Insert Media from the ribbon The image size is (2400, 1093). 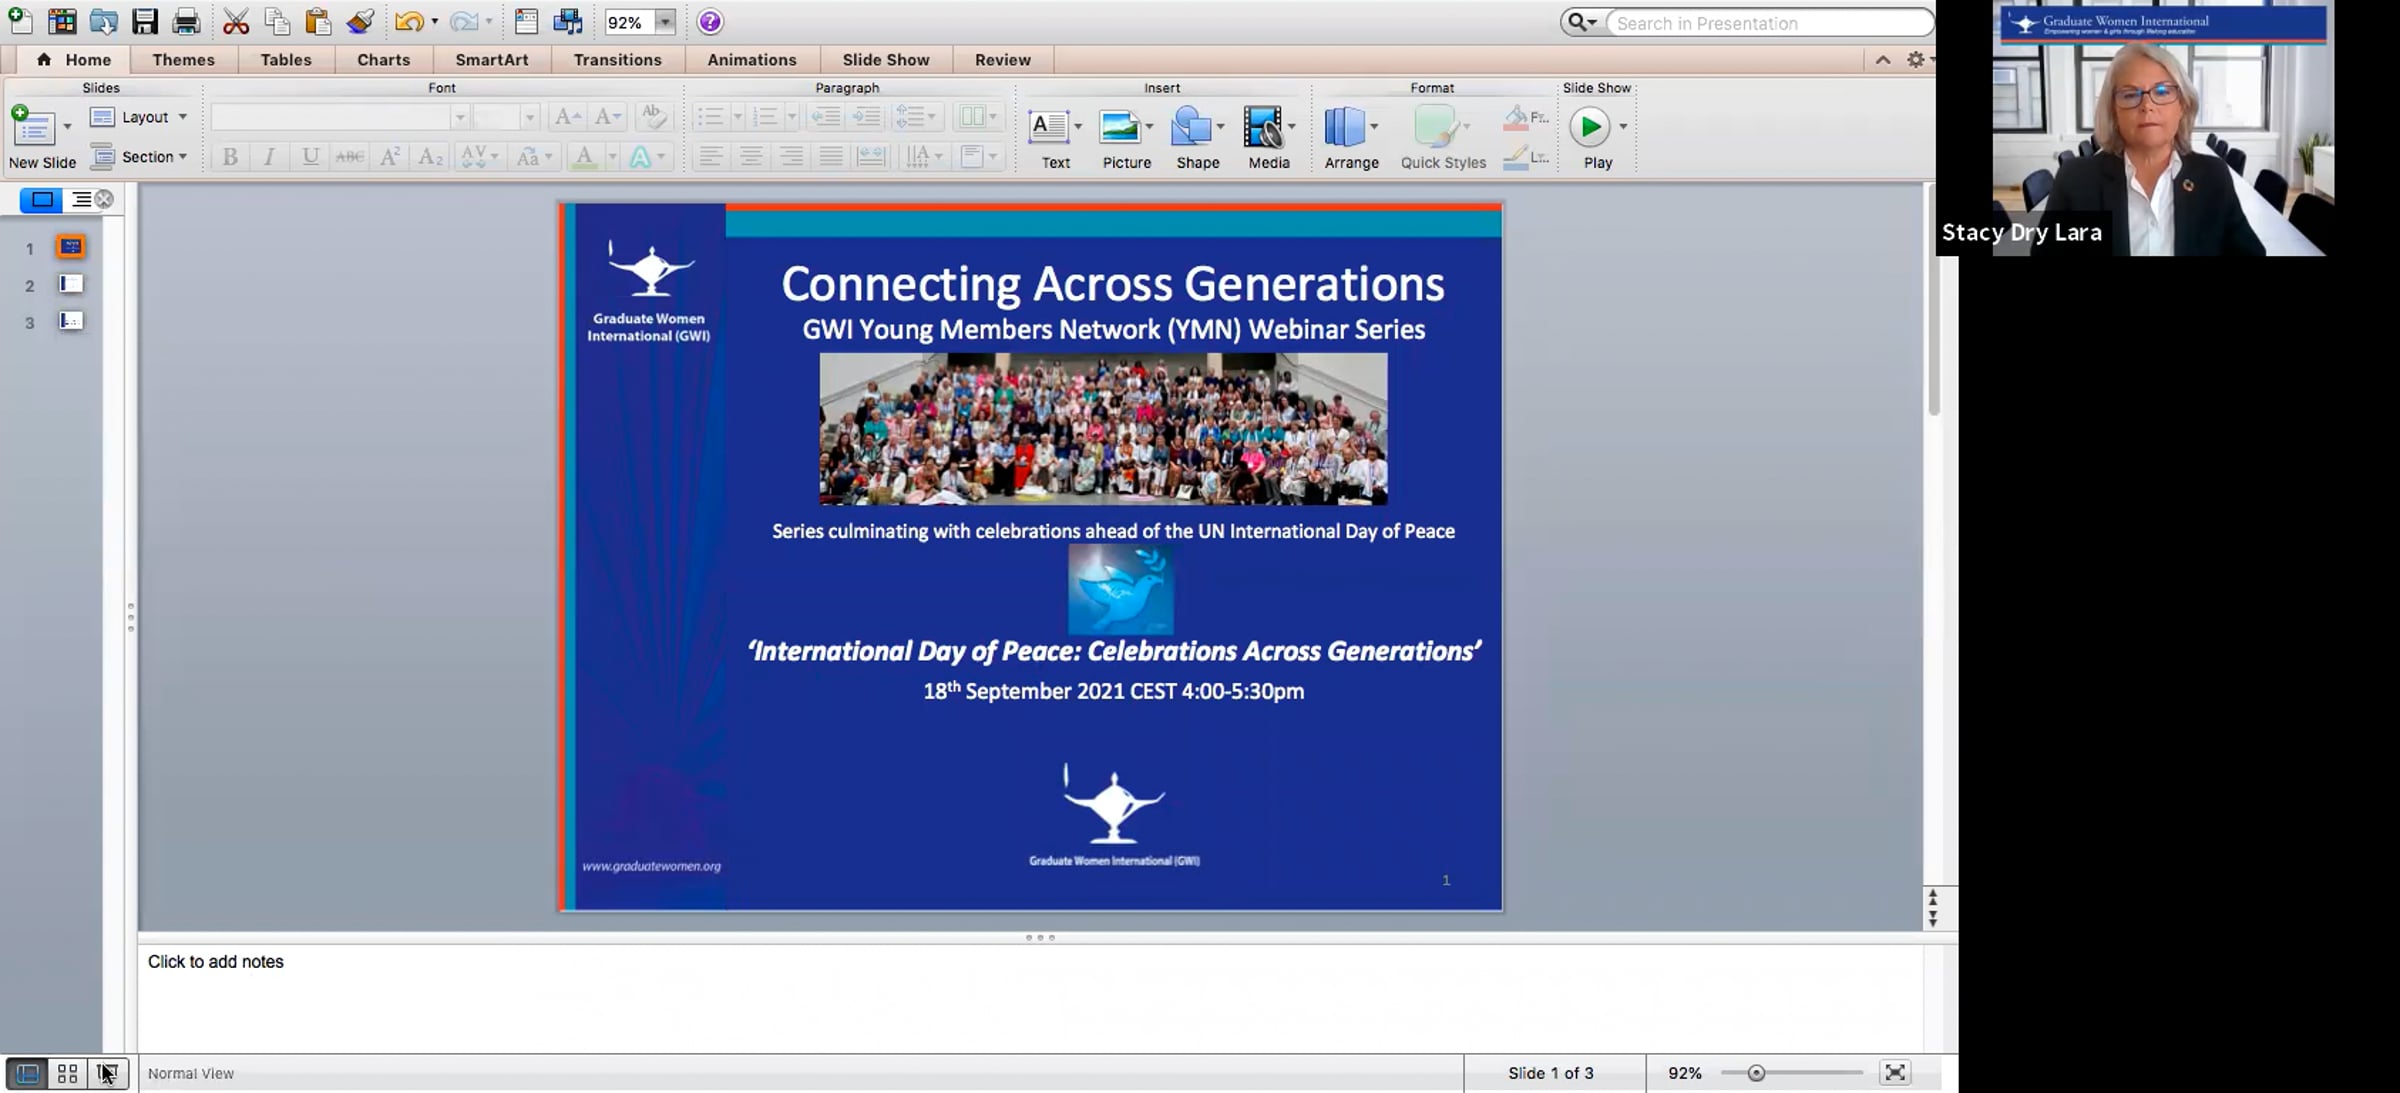point(1262,128)
